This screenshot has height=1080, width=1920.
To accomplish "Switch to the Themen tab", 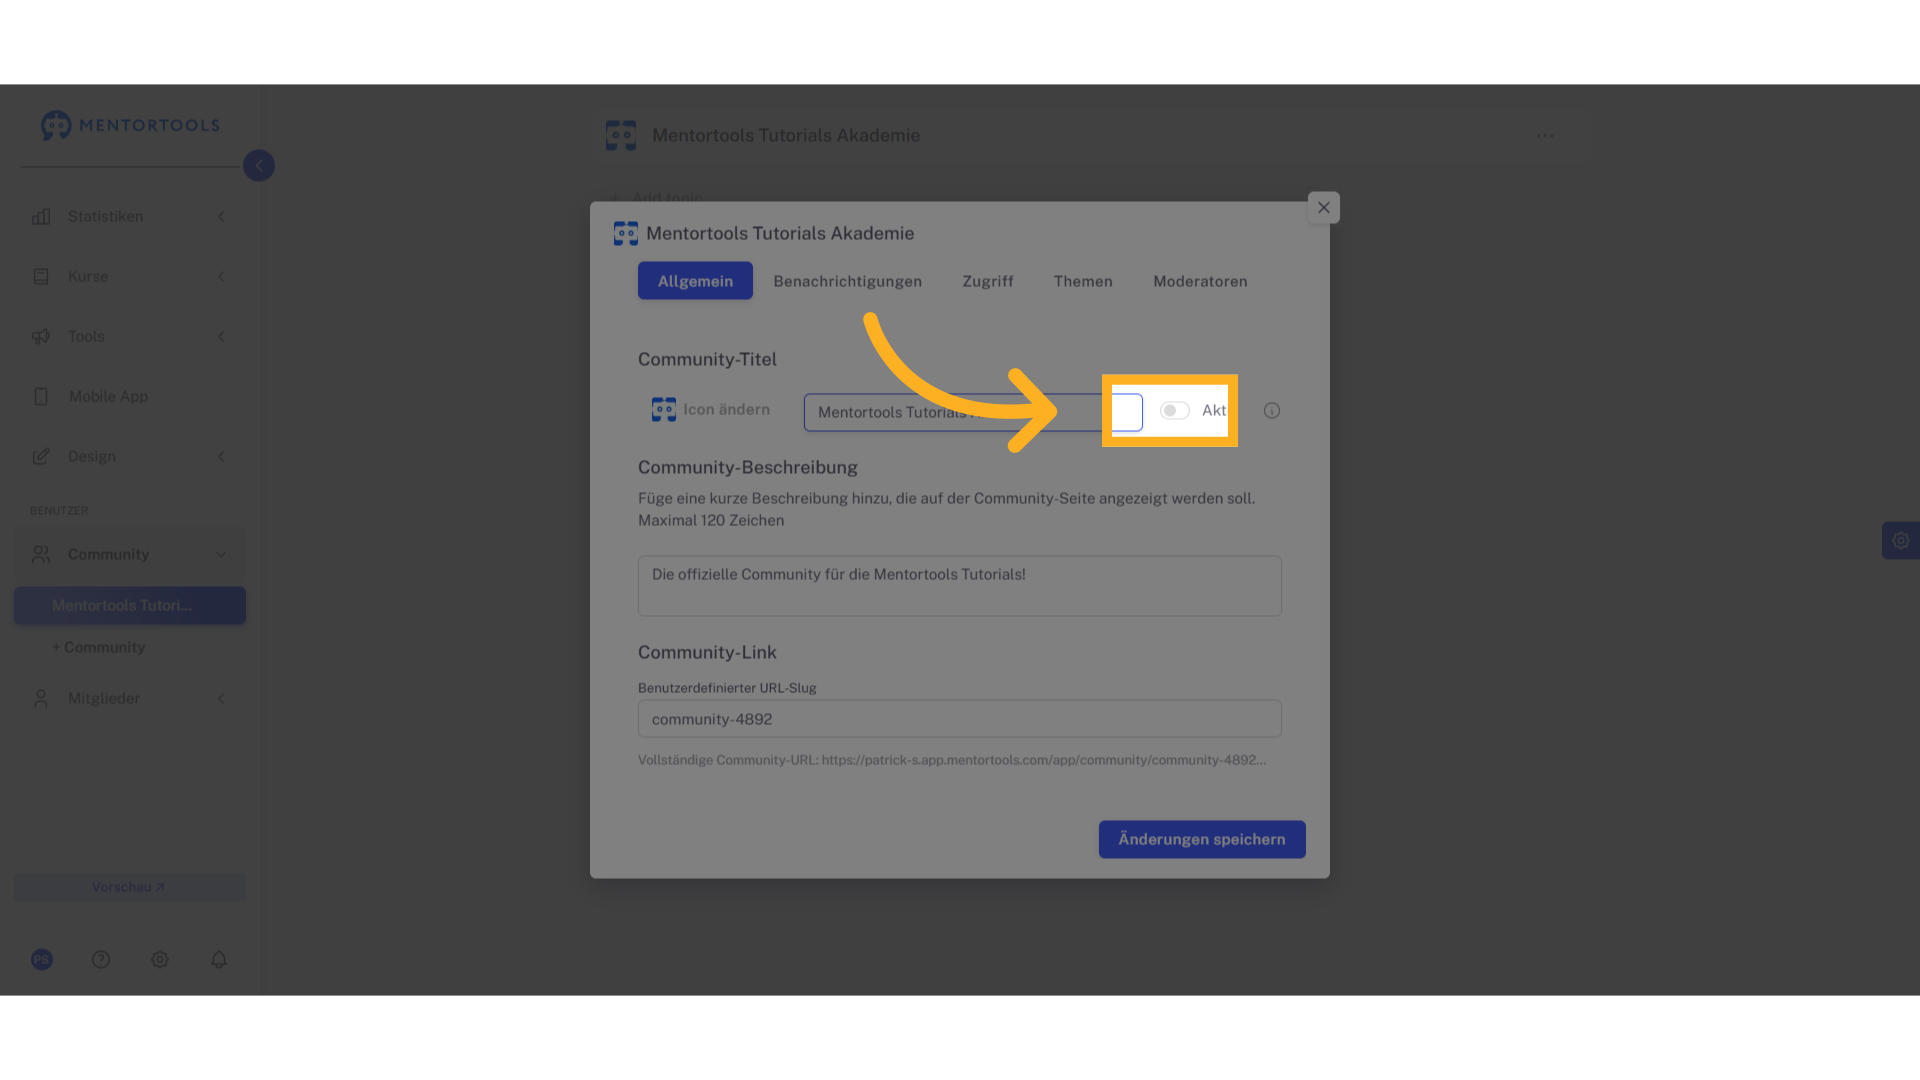I will click(1083, 281).
